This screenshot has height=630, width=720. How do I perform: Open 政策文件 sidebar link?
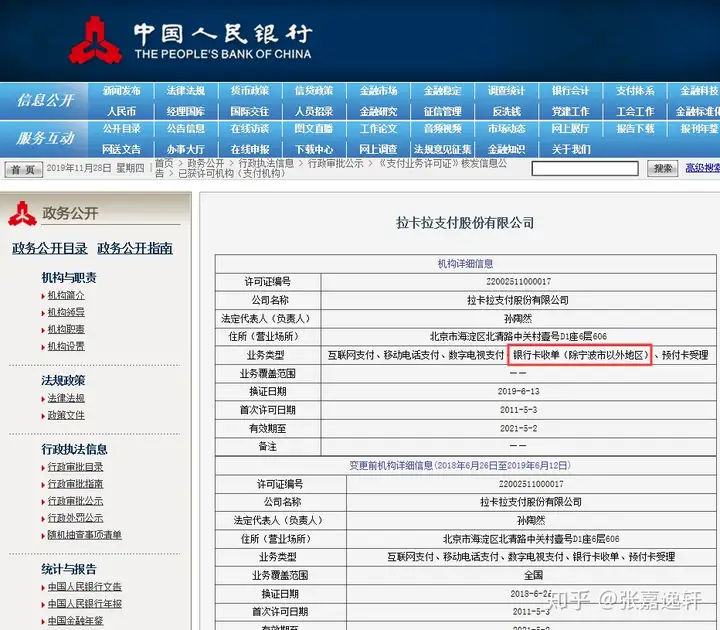66,415
